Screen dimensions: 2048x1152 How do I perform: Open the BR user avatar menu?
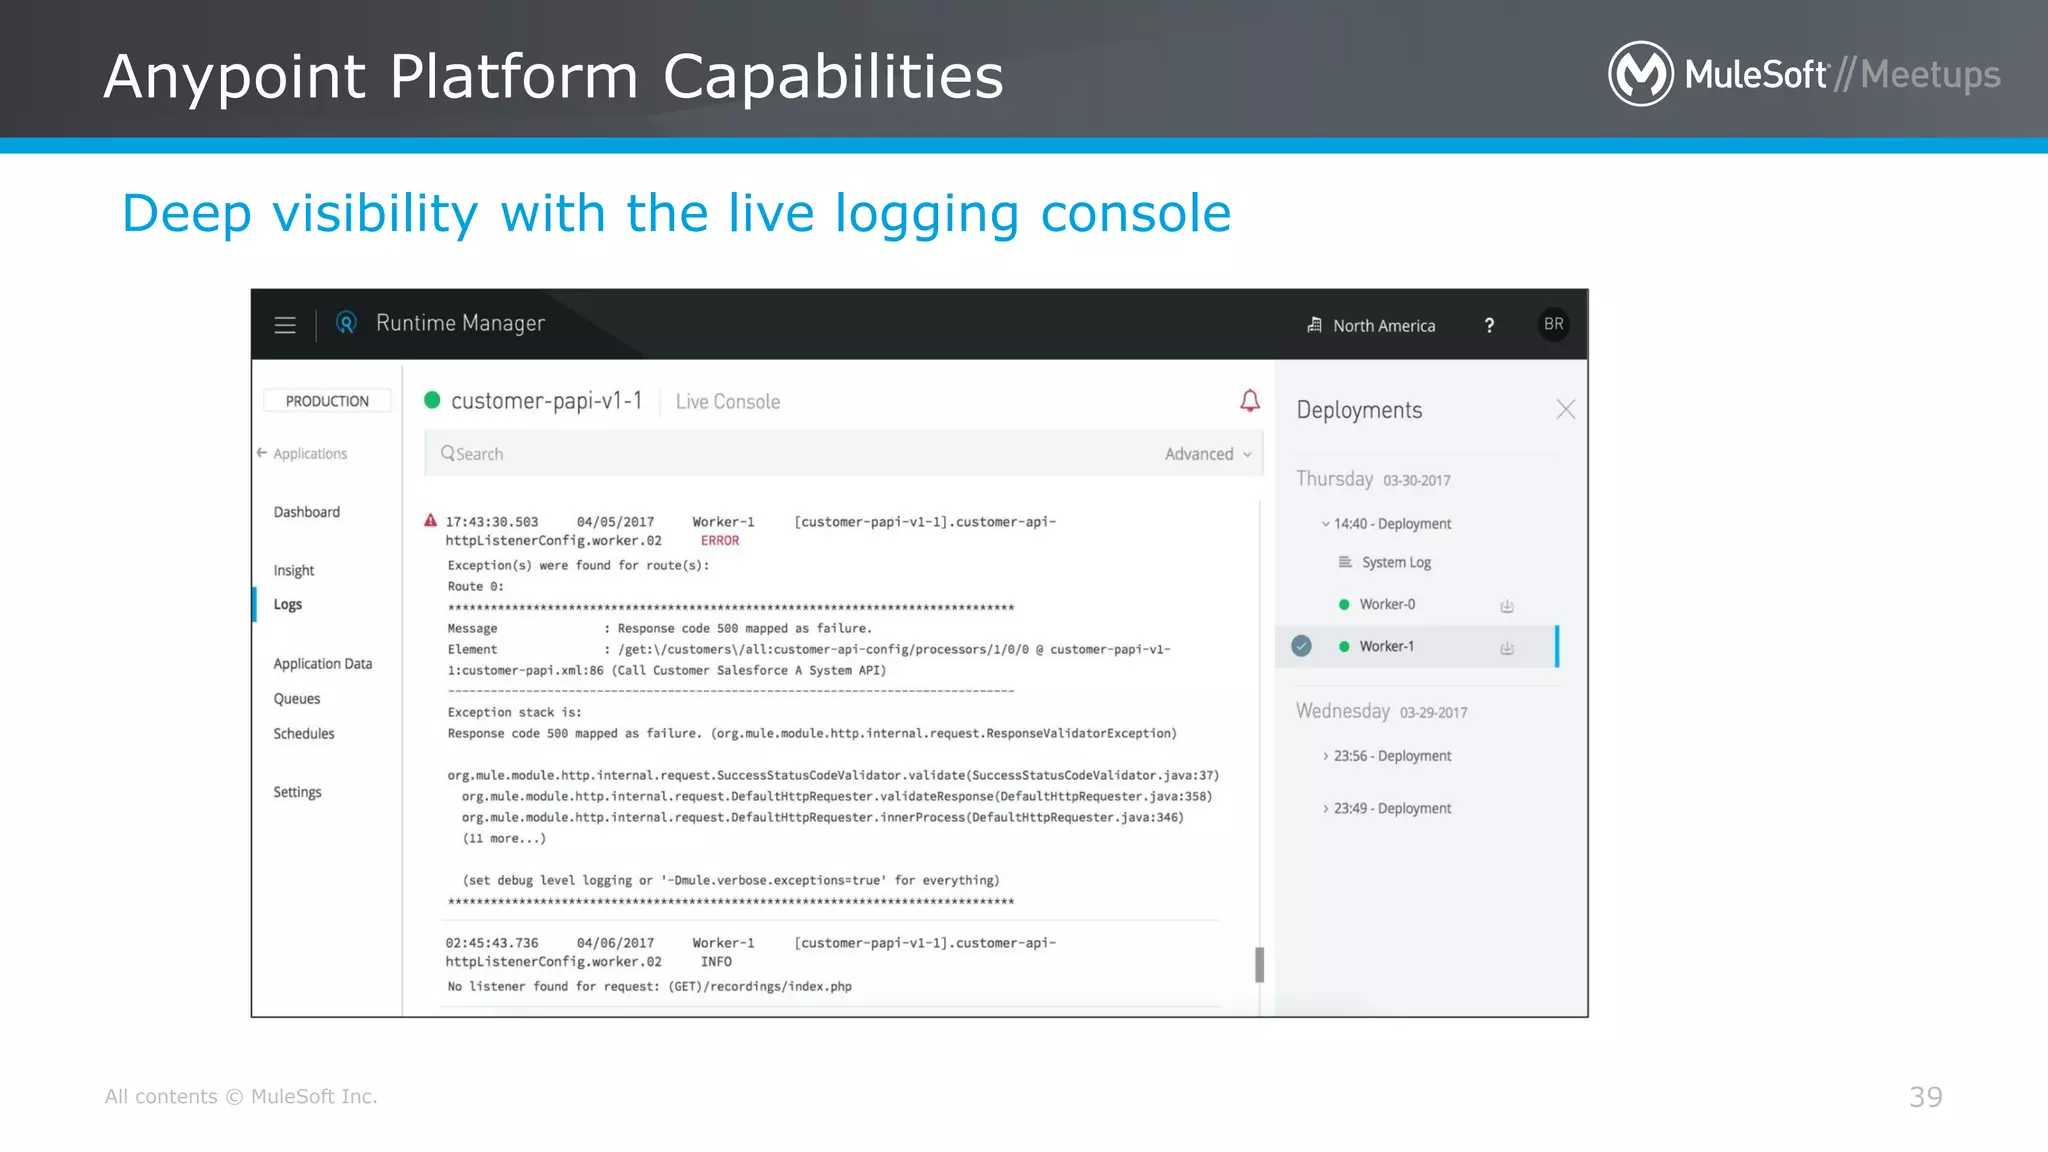point(1553,324)
